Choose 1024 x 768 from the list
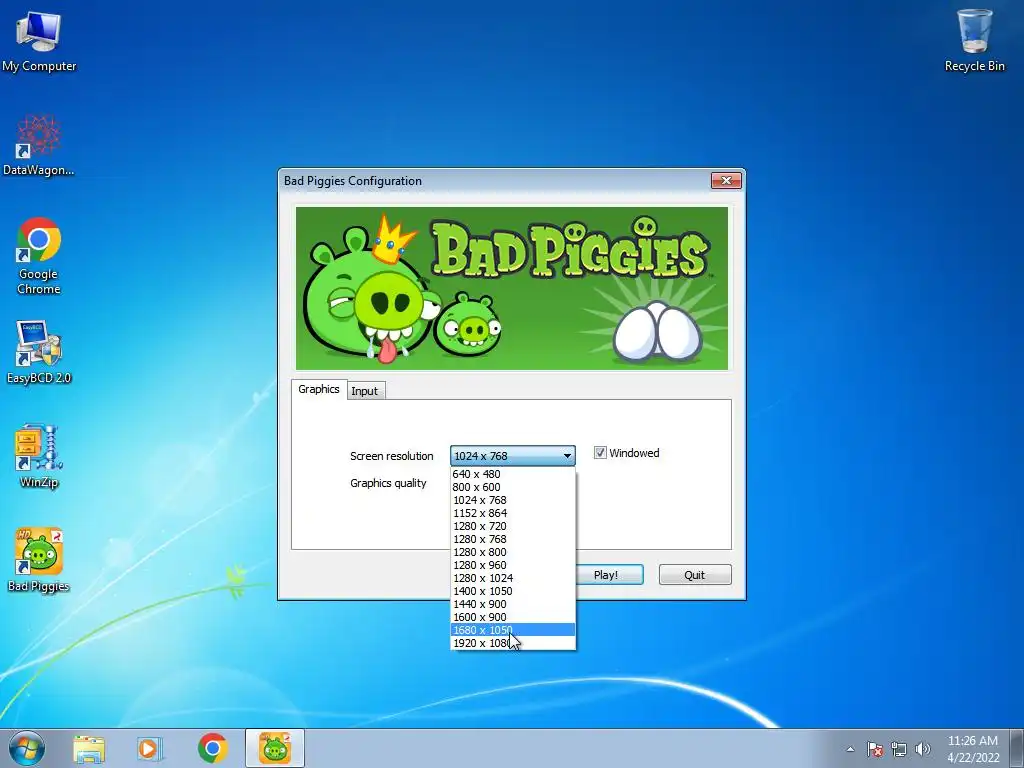1024x768 pixels. [513, 500]
